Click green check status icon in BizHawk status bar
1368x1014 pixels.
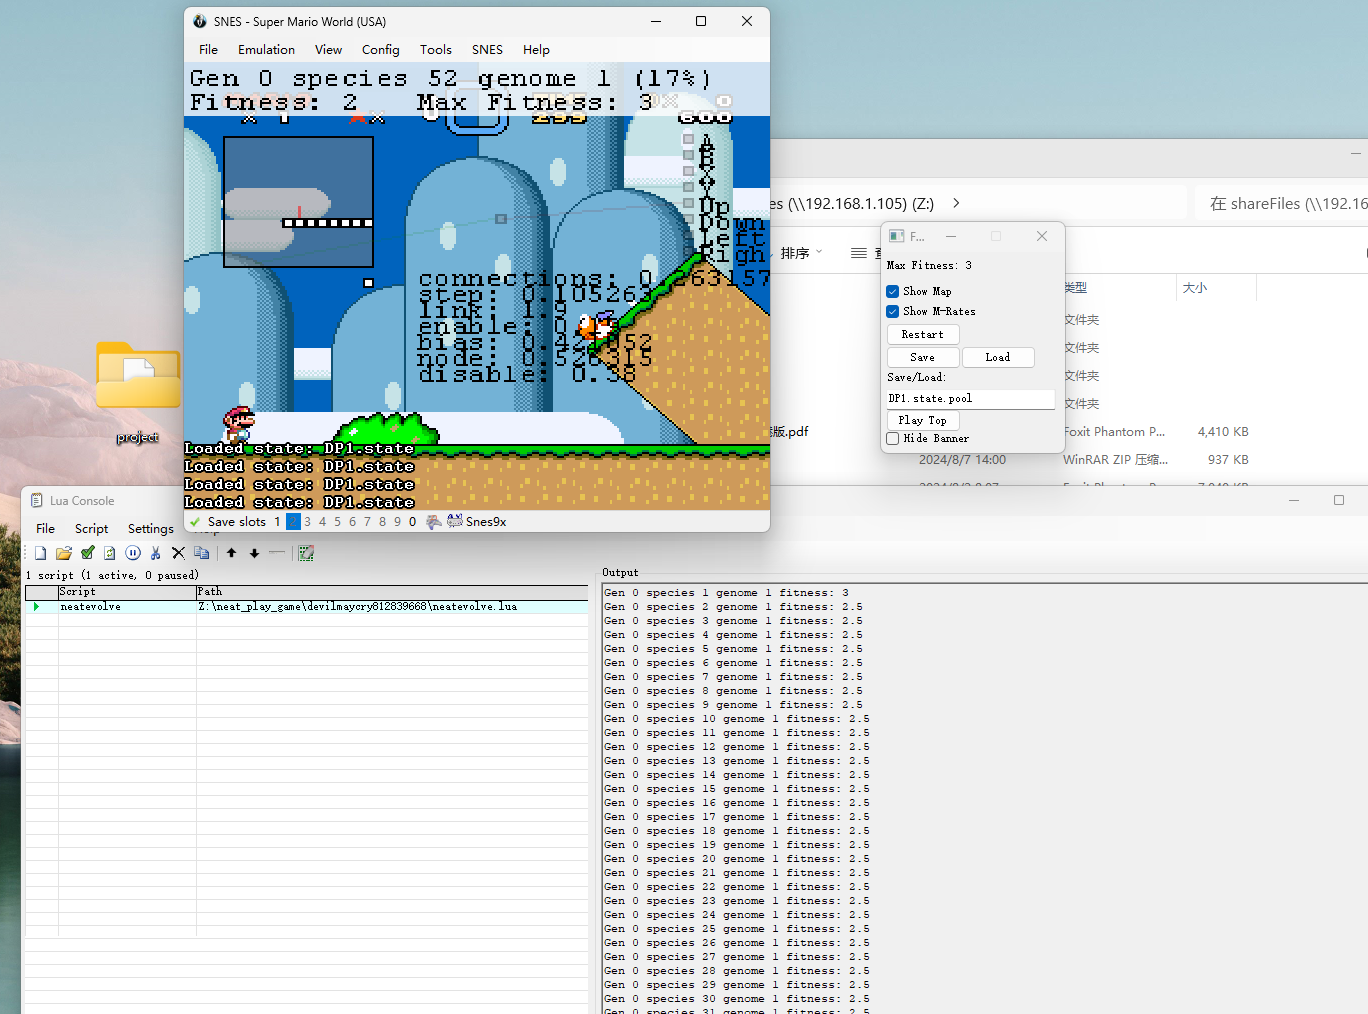[x=195, y=522]
